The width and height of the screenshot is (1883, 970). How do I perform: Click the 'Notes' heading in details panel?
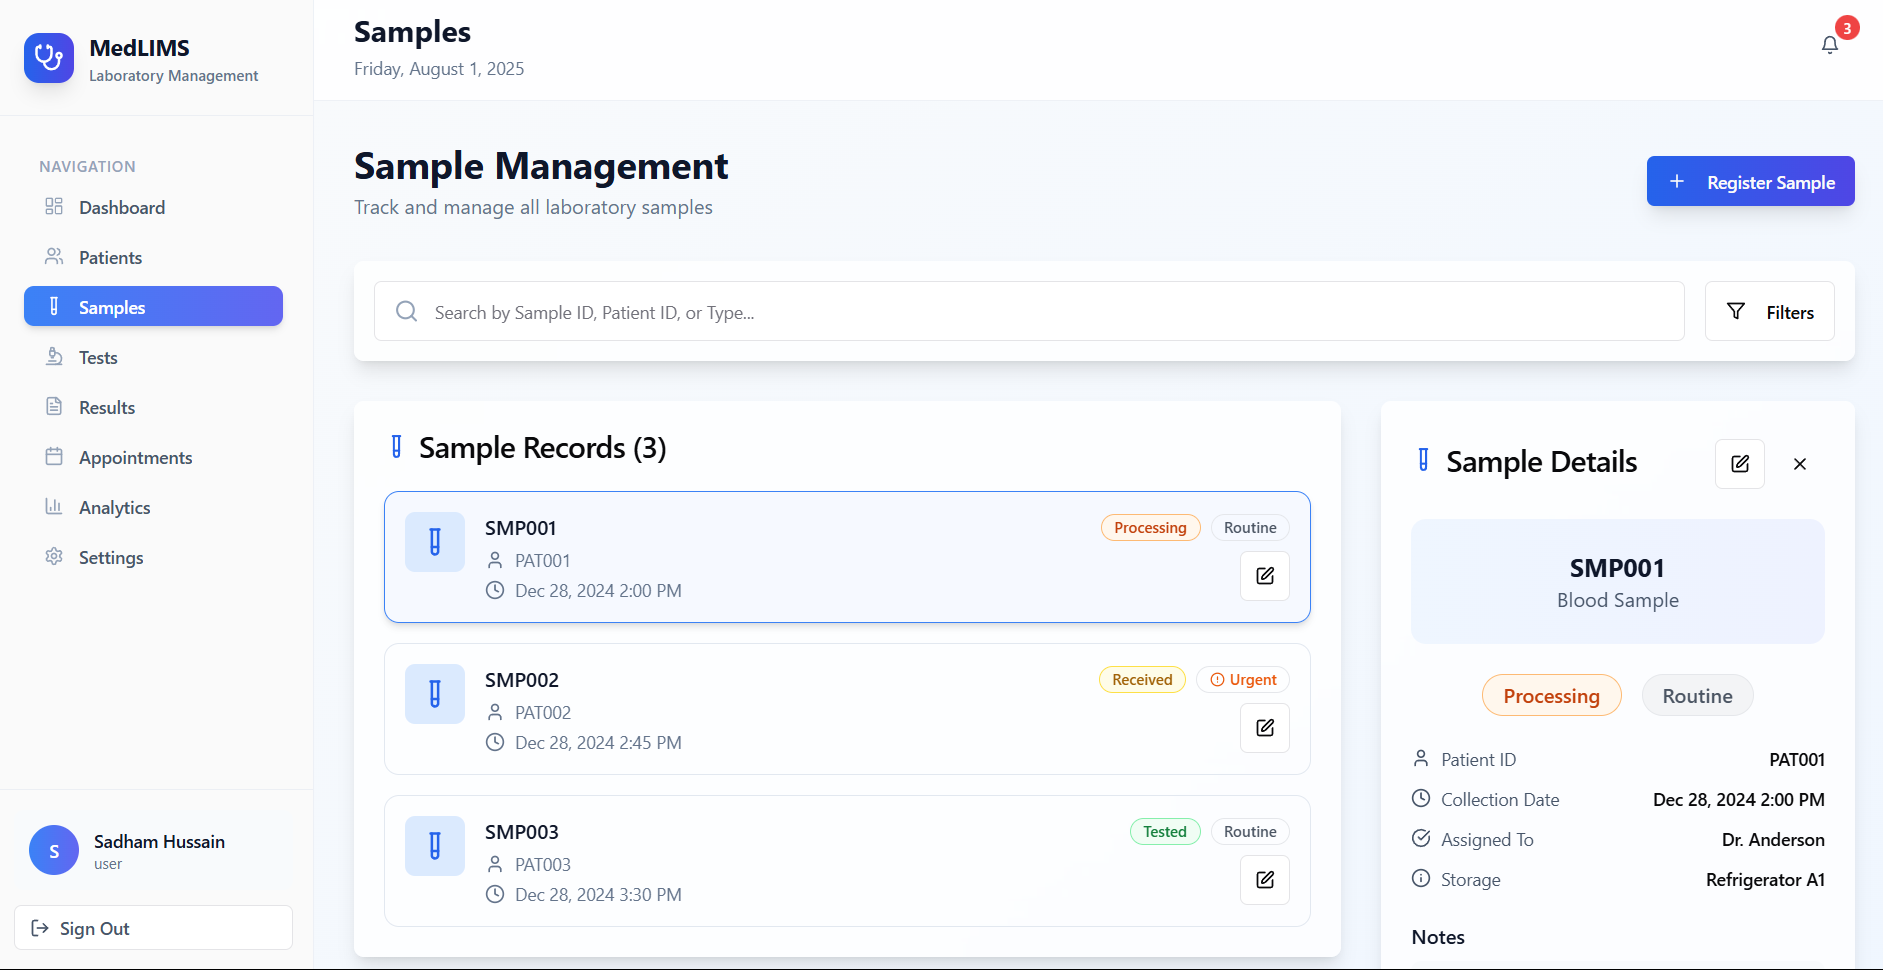(1438, 937)
